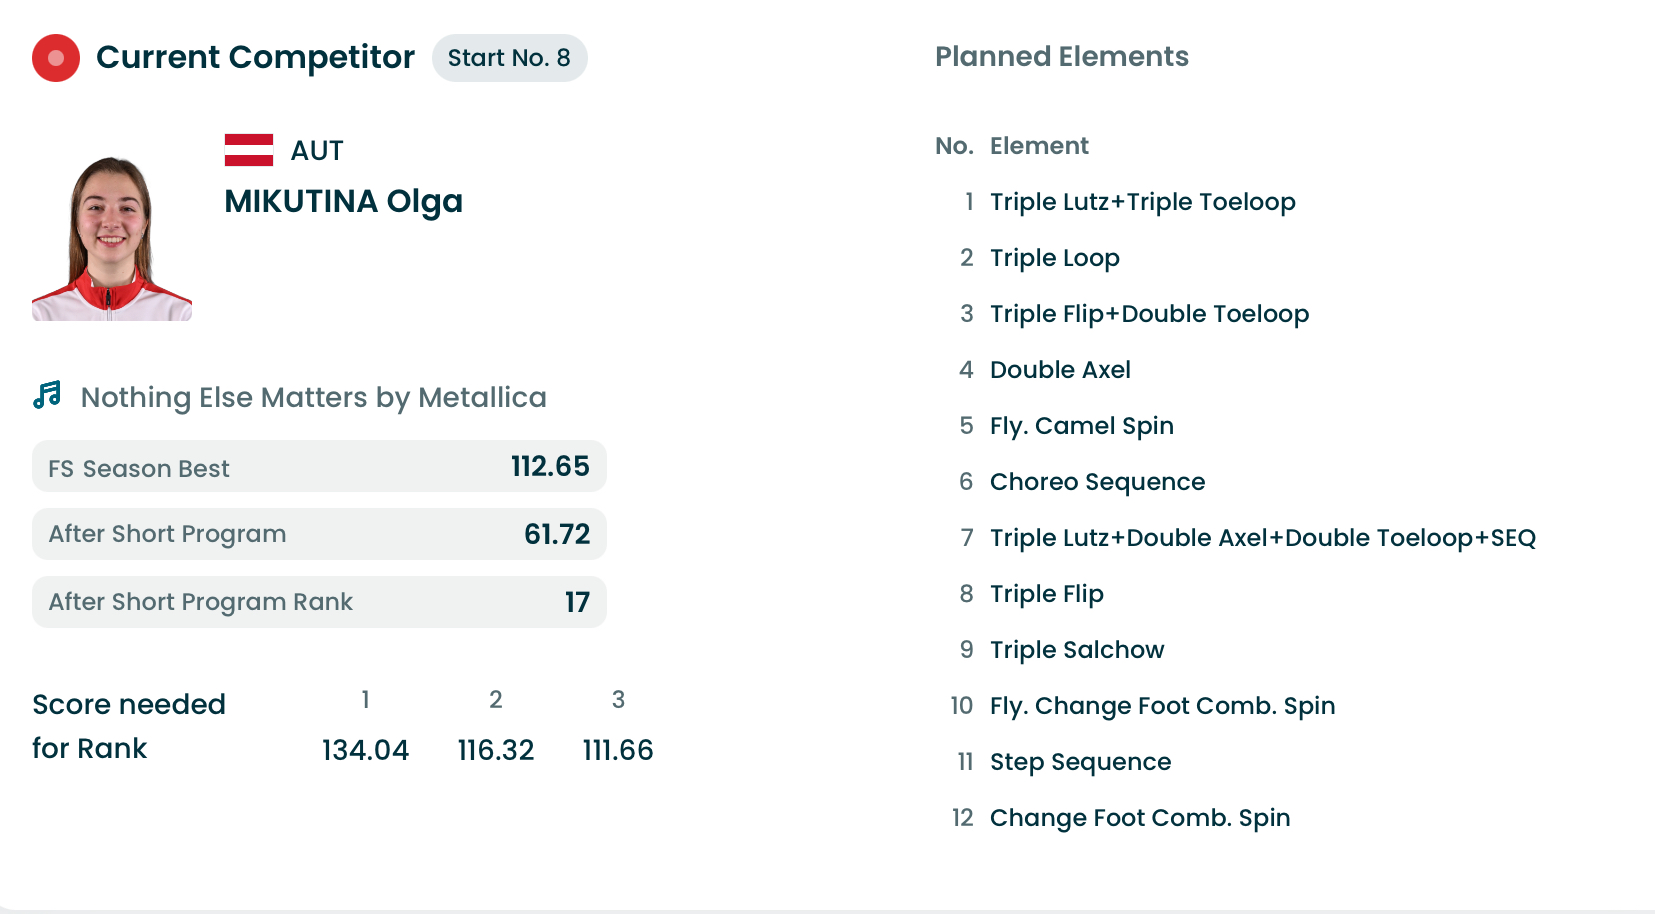
Task: Click the Nothing Else Matters music title
Action: point(313,397)
